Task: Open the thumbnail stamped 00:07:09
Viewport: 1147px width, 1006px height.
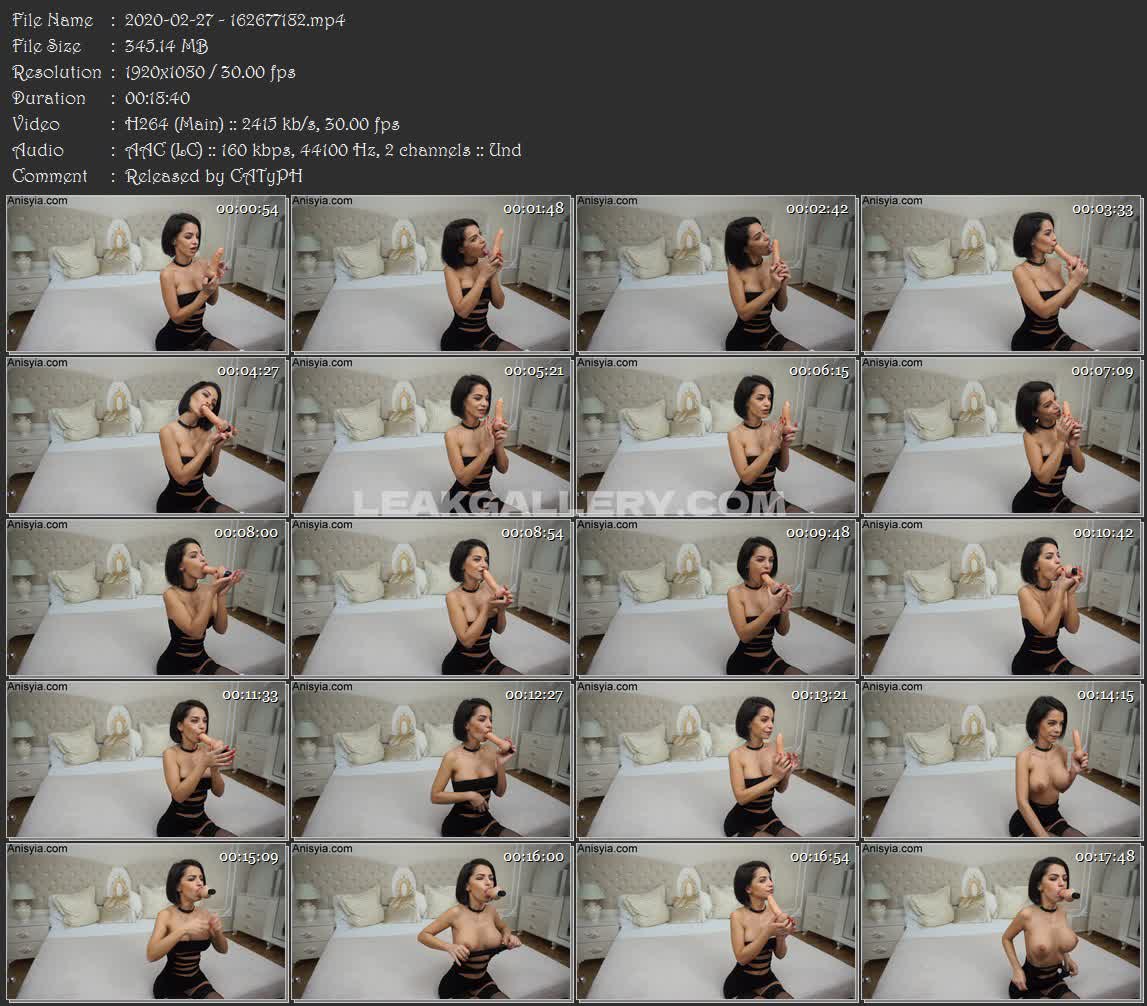Action: [x=1001, y=435]
